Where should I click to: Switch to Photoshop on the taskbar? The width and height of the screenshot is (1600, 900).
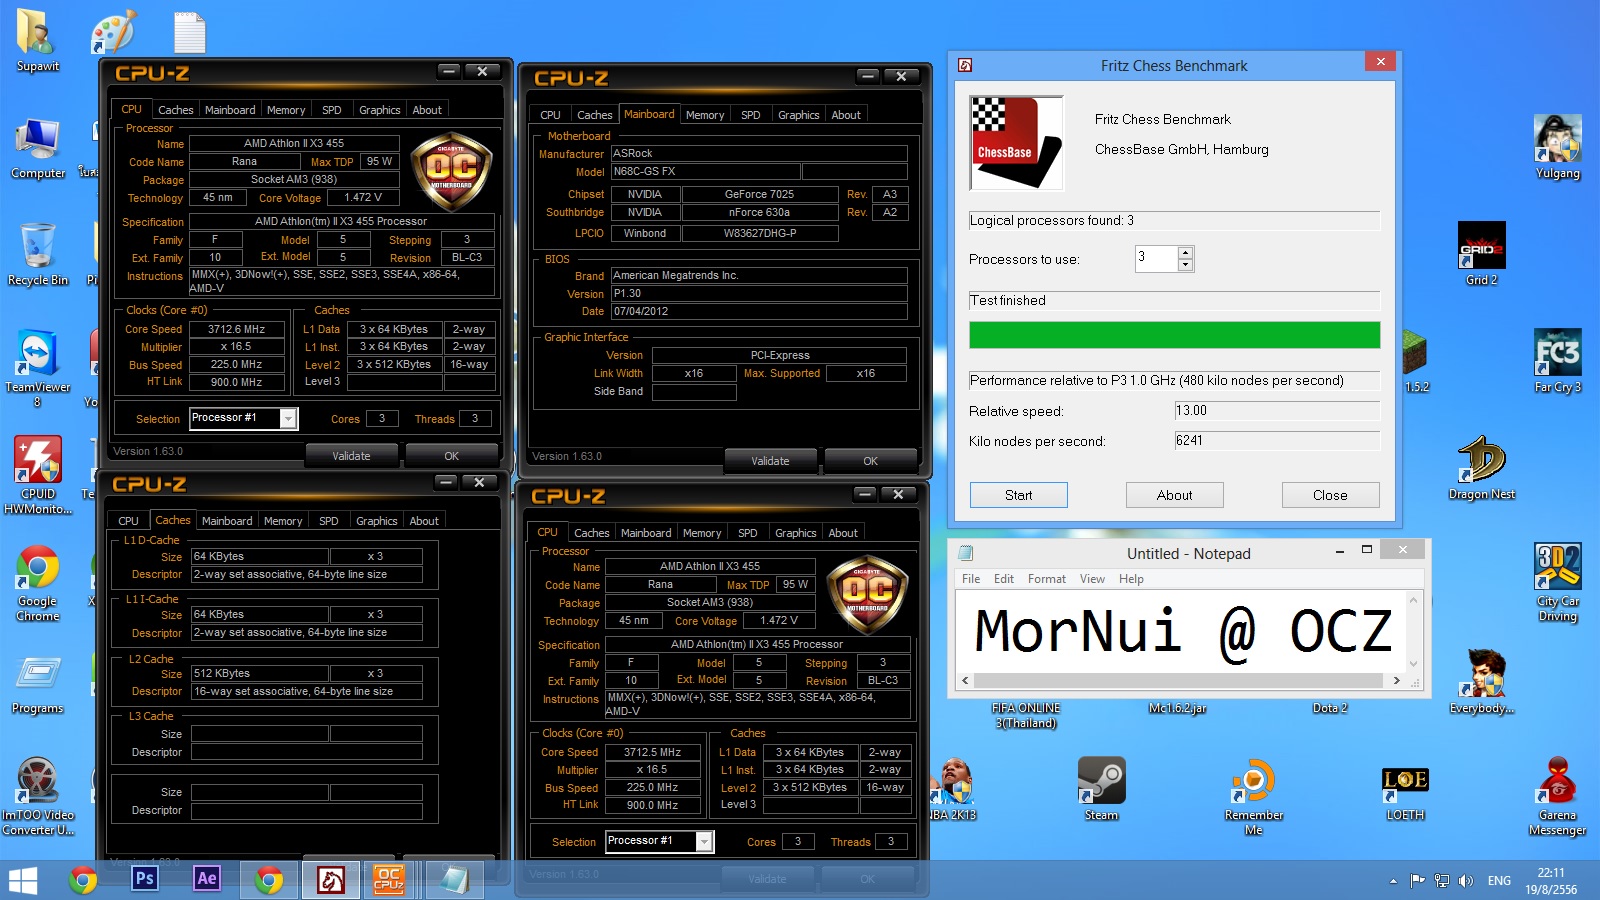145,879
